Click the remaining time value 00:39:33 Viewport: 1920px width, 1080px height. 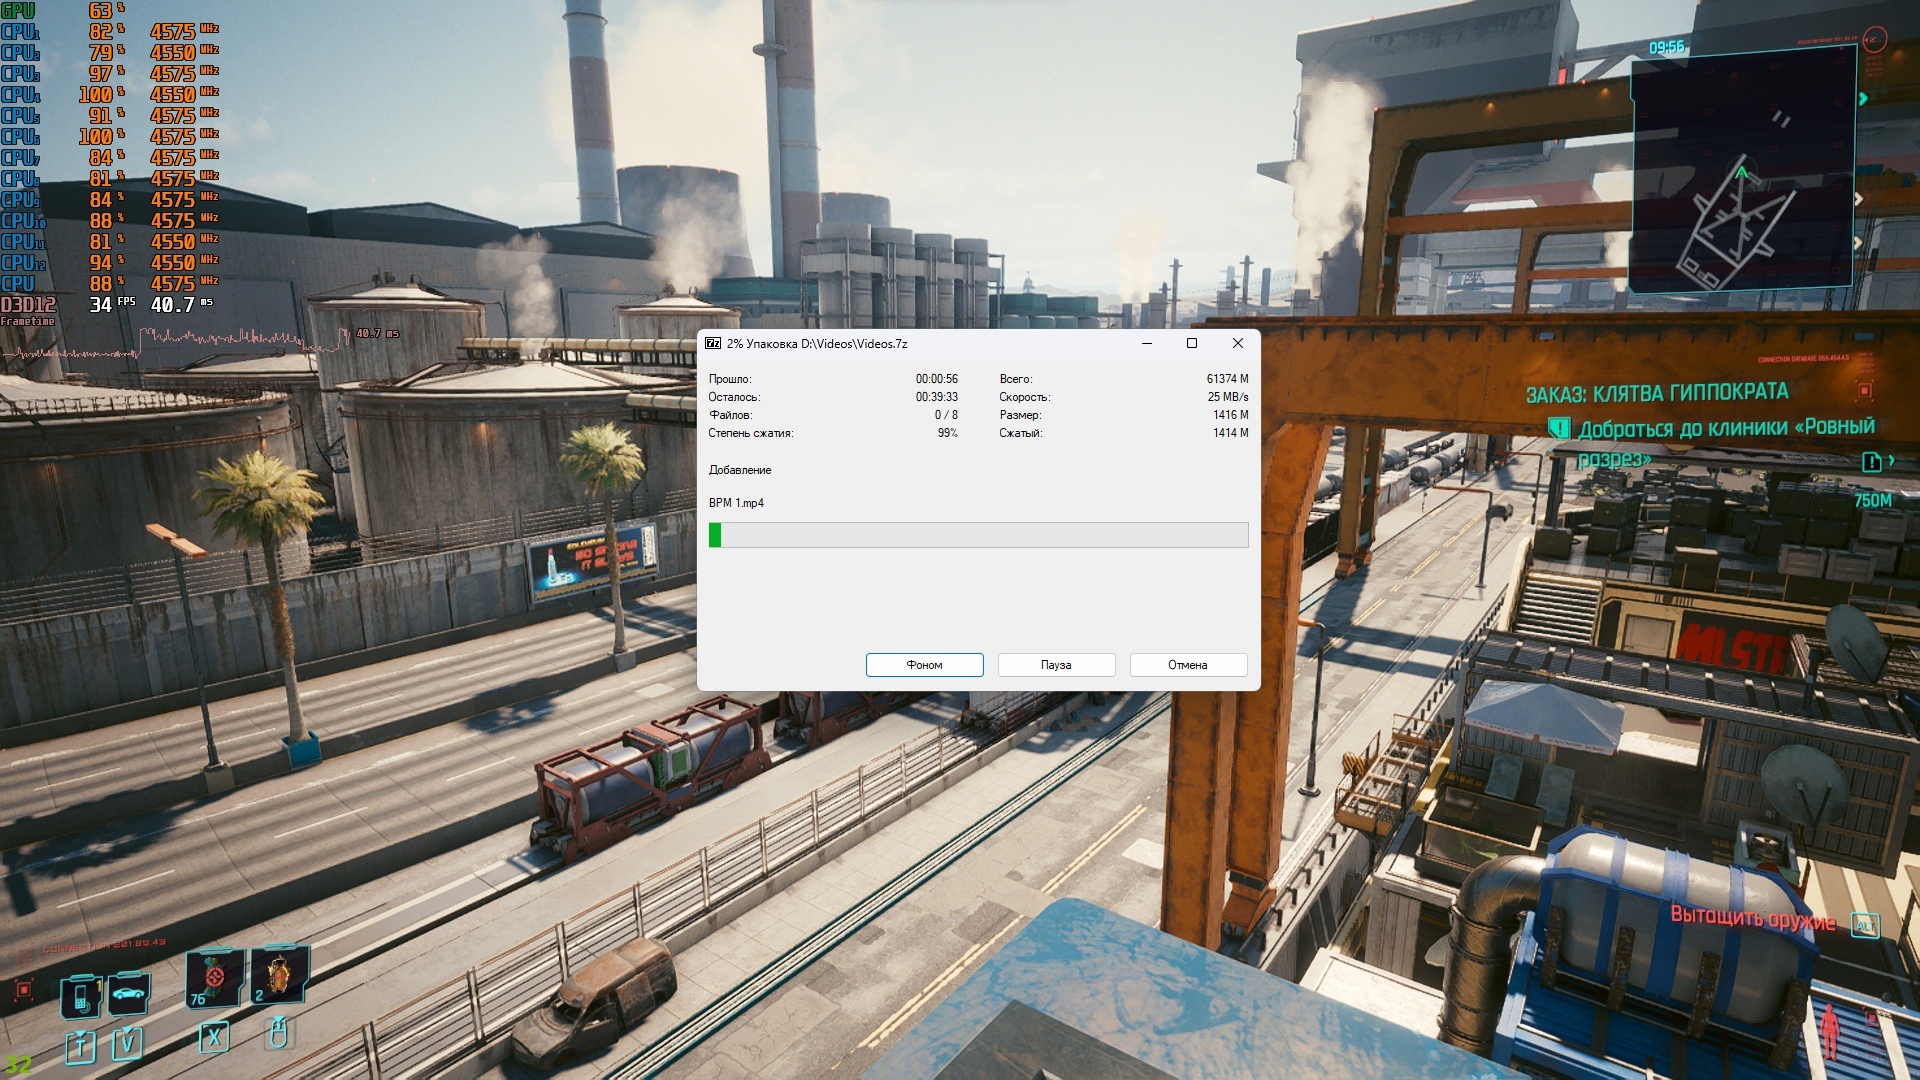(937, 397)
